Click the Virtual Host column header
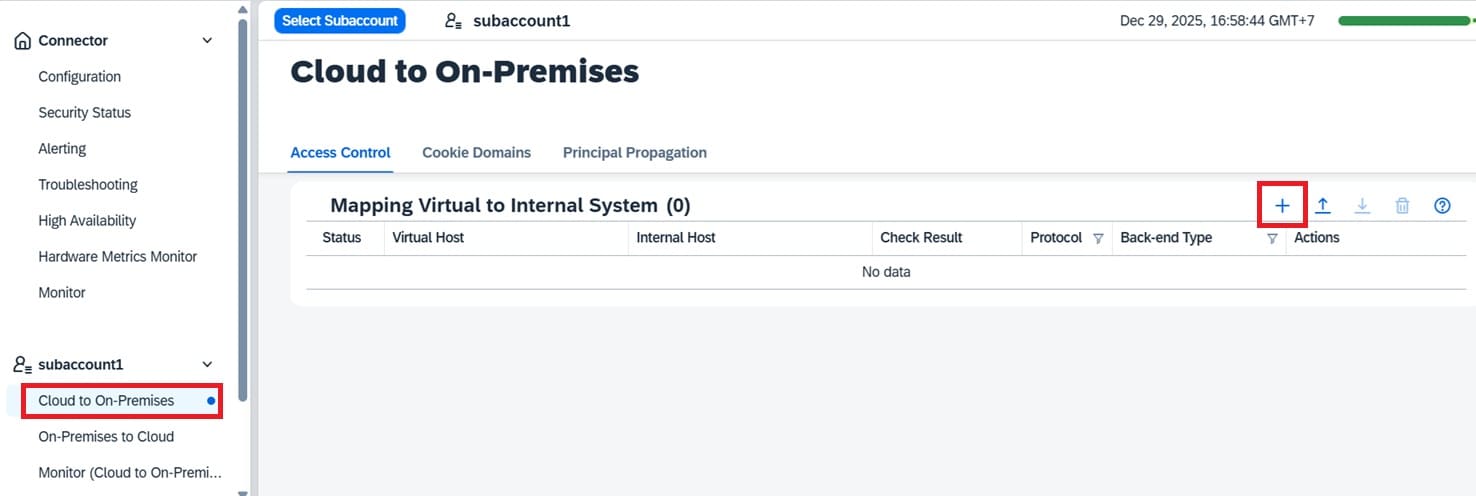This screenshot has width=1476, height=496. point(428,238)
